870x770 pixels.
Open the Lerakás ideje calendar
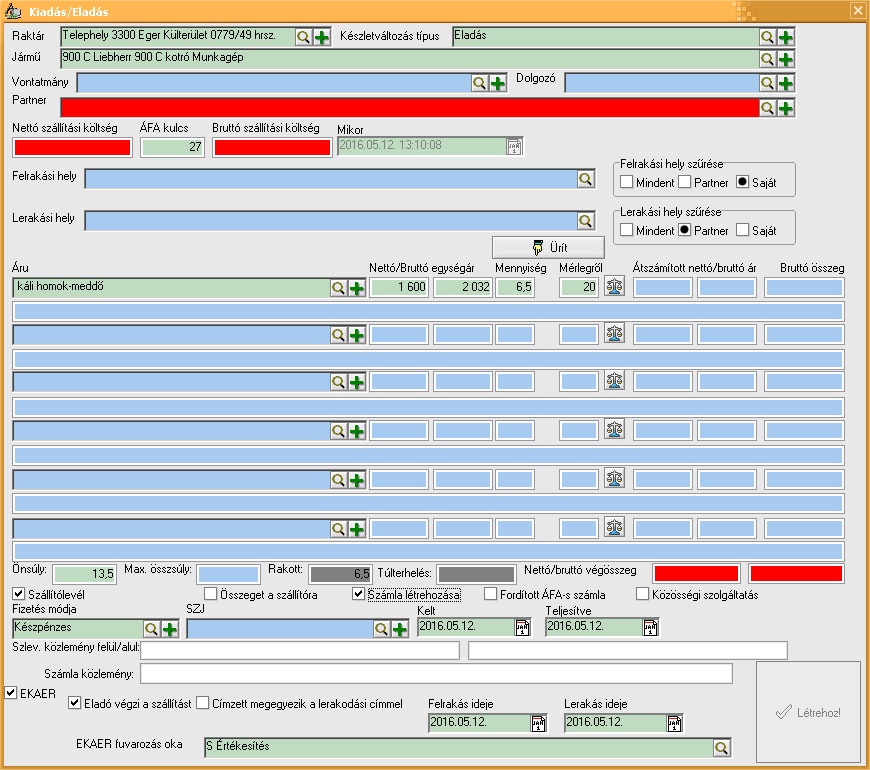[674, 723]
